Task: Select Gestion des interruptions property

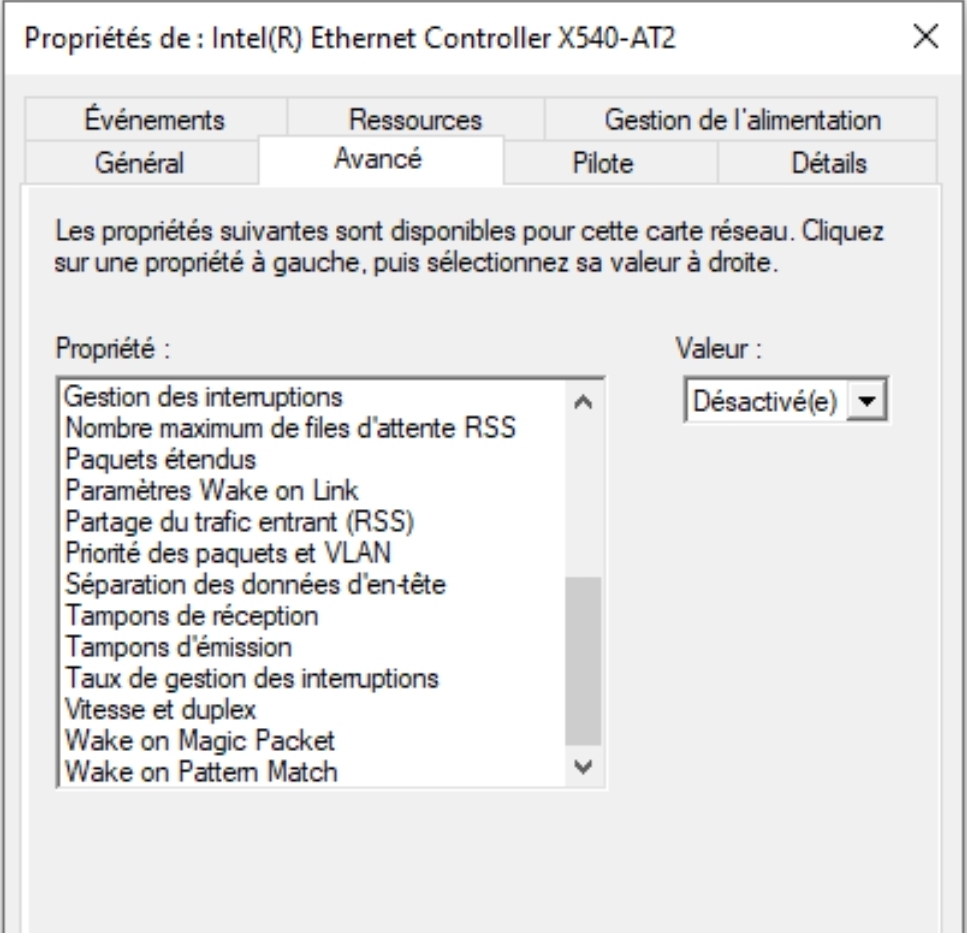Action: pos(204,397)
